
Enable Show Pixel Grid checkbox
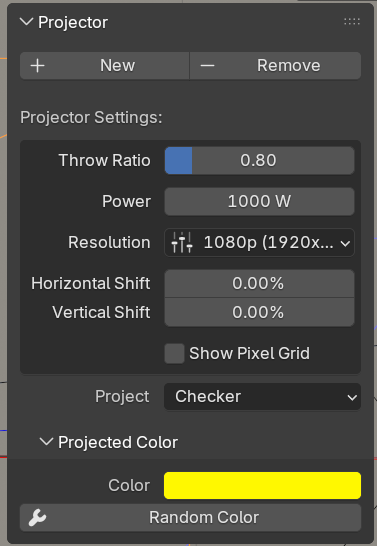pos(174,353)
